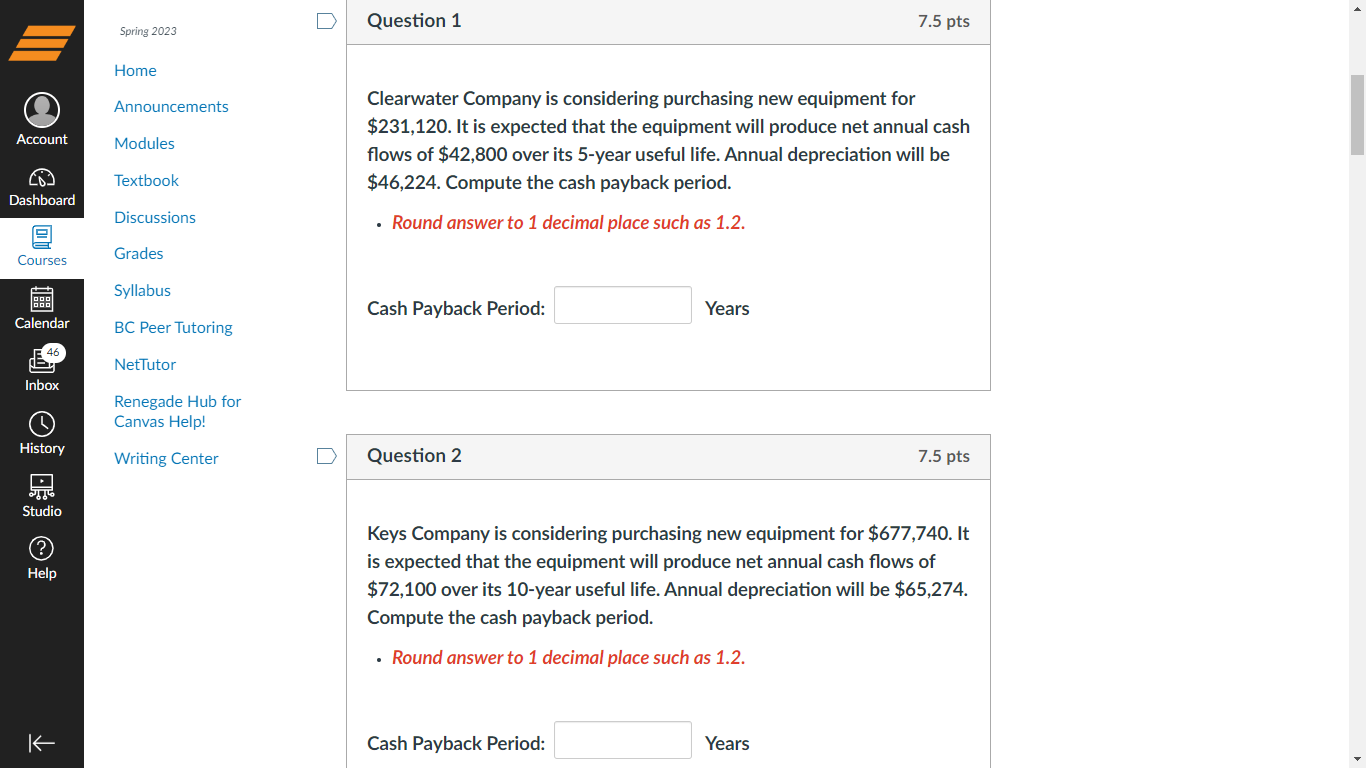Launch Canvas Studio icon
The height and width of the screenshot is (768, 1366).
[42, 489]
